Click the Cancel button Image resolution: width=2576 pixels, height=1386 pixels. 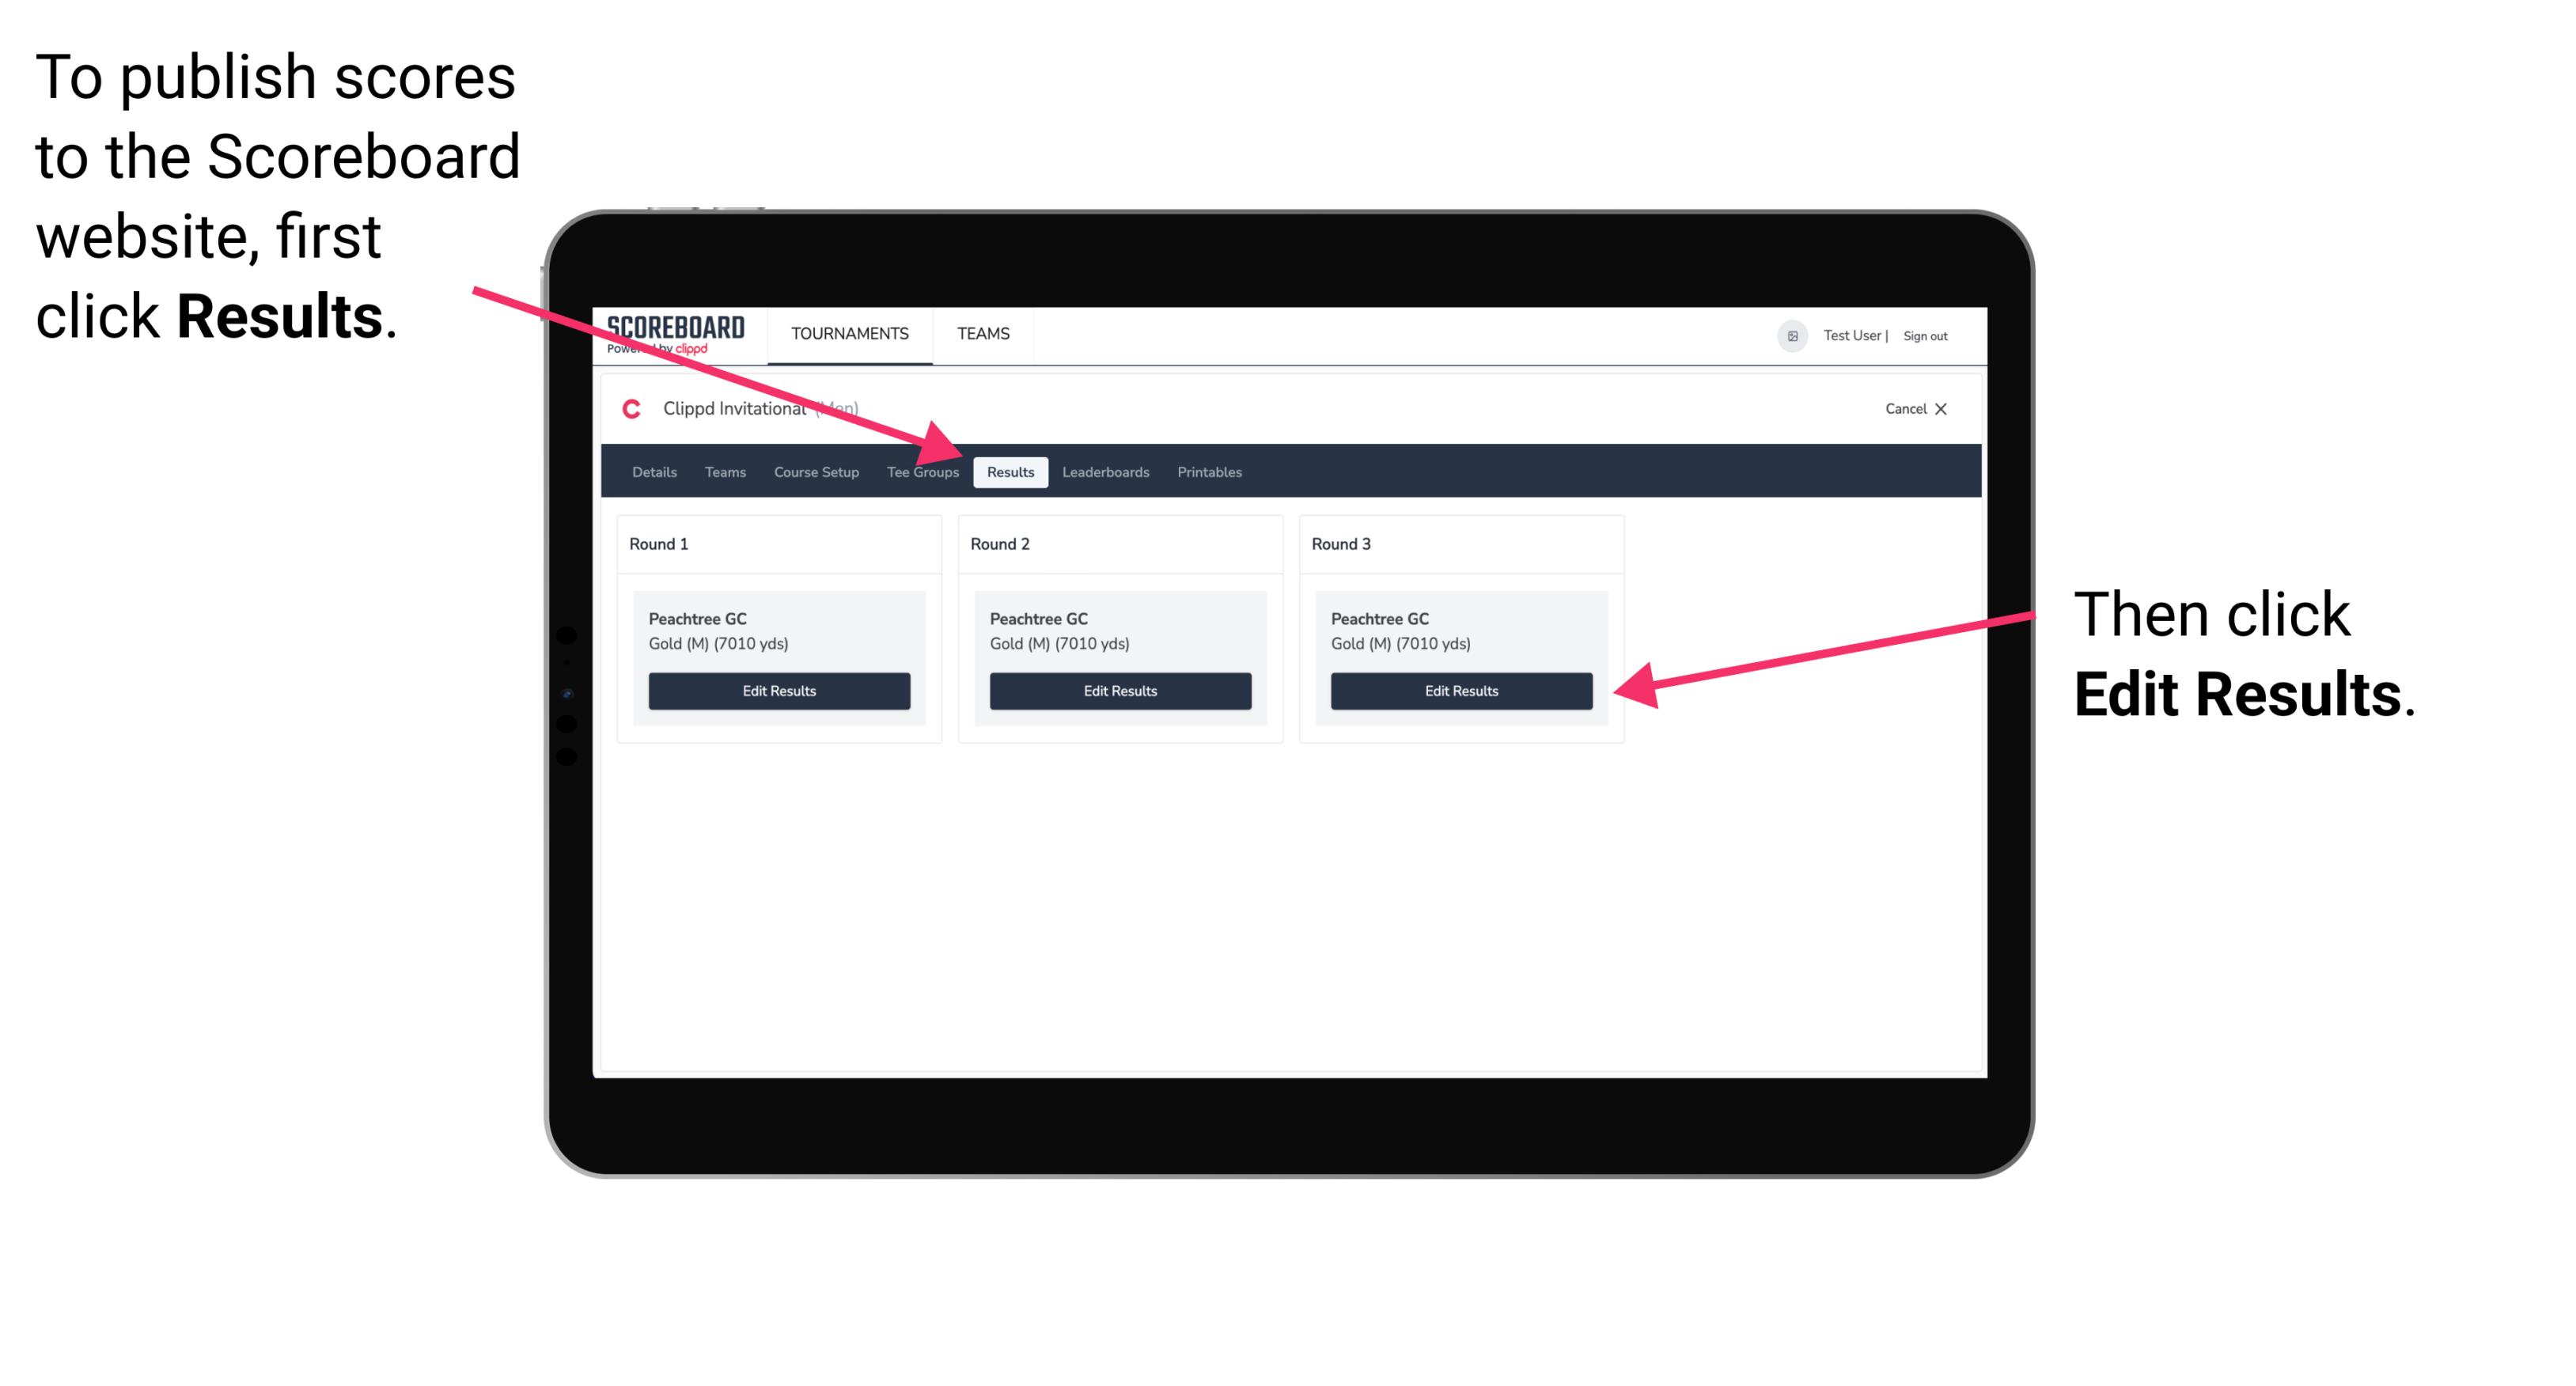1912,408
